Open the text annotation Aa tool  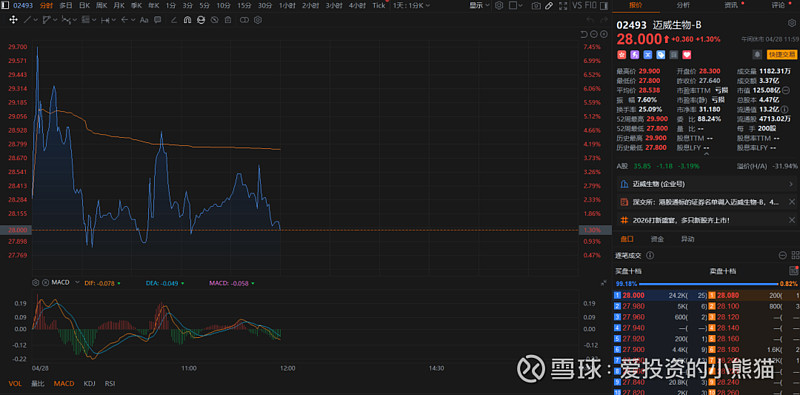144,20
